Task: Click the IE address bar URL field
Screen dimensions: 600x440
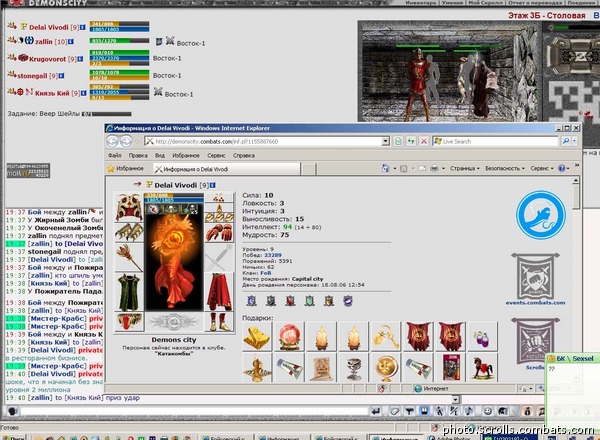Action: point(267,142)
